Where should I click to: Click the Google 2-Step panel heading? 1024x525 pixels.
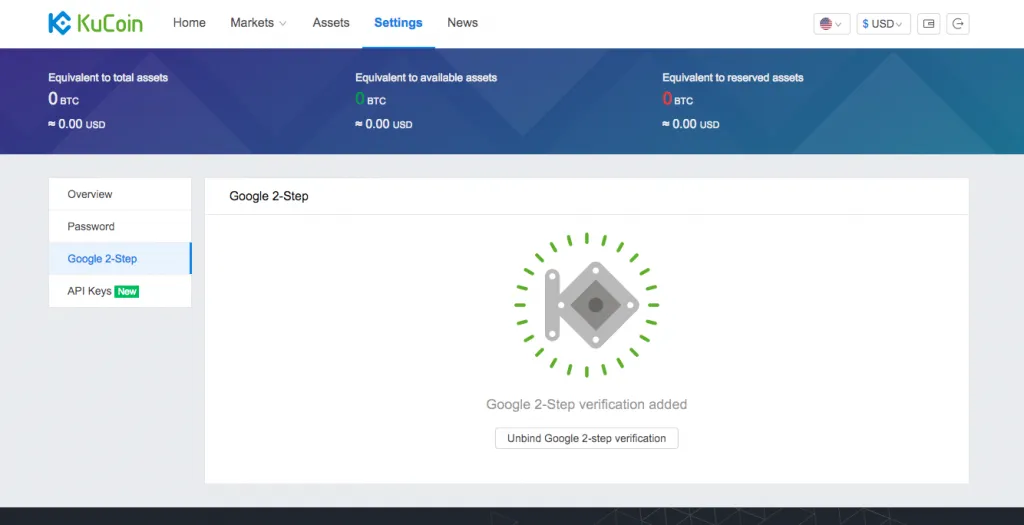point(268,196)
